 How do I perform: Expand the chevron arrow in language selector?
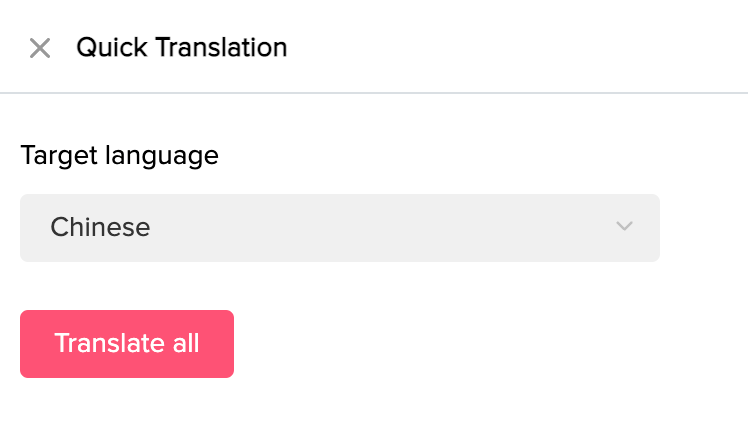point(625,227)
